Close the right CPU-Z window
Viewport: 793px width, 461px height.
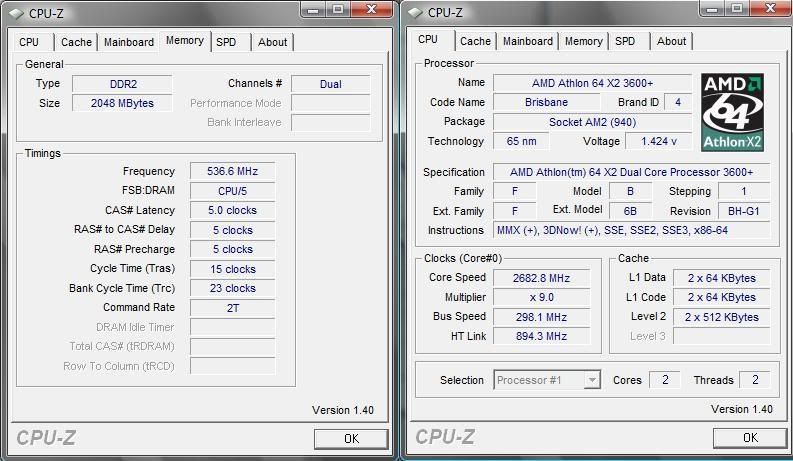pyautogui.click(x=770, y=9)
